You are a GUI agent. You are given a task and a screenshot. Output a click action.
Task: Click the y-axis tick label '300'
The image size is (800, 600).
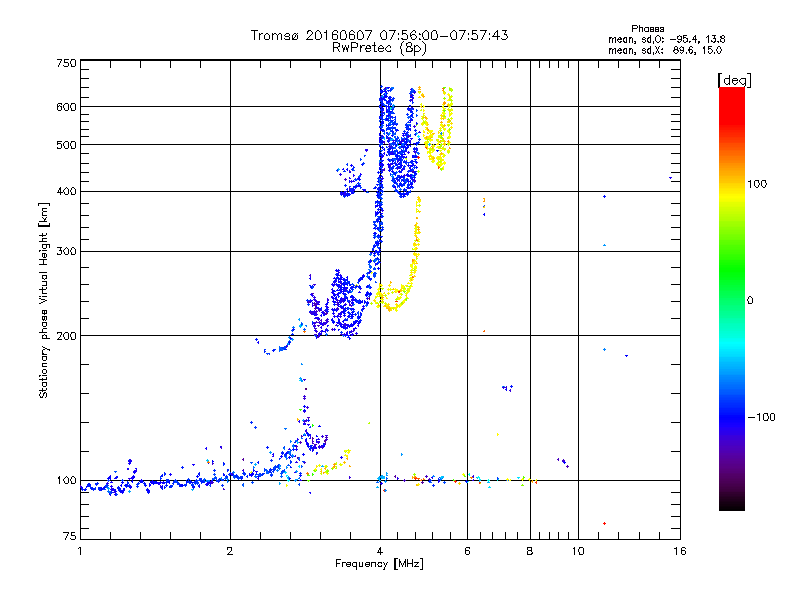pyautogui.click(x=66, y=251)
